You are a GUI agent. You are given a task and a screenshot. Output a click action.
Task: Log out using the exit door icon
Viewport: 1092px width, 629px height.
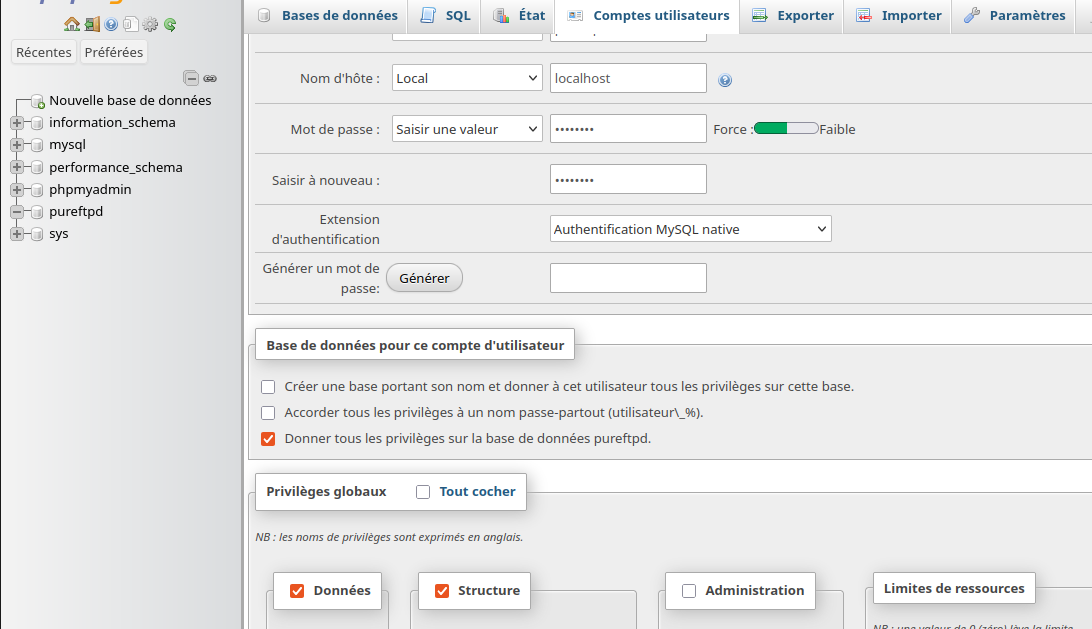pos(92,24)
